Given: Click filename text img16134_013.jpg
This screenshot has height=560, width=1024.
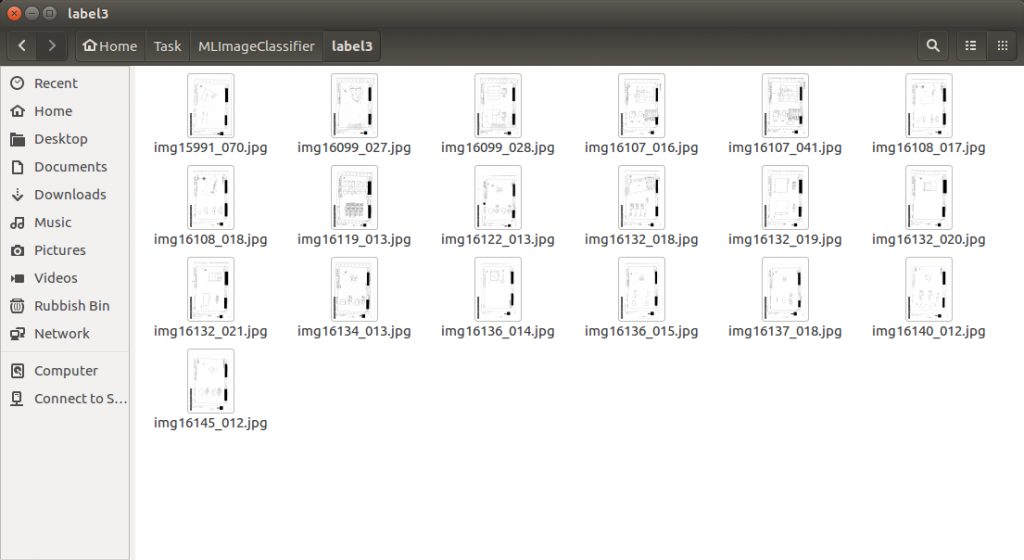Looking at the screenshot, I should [x=354, y=332].
